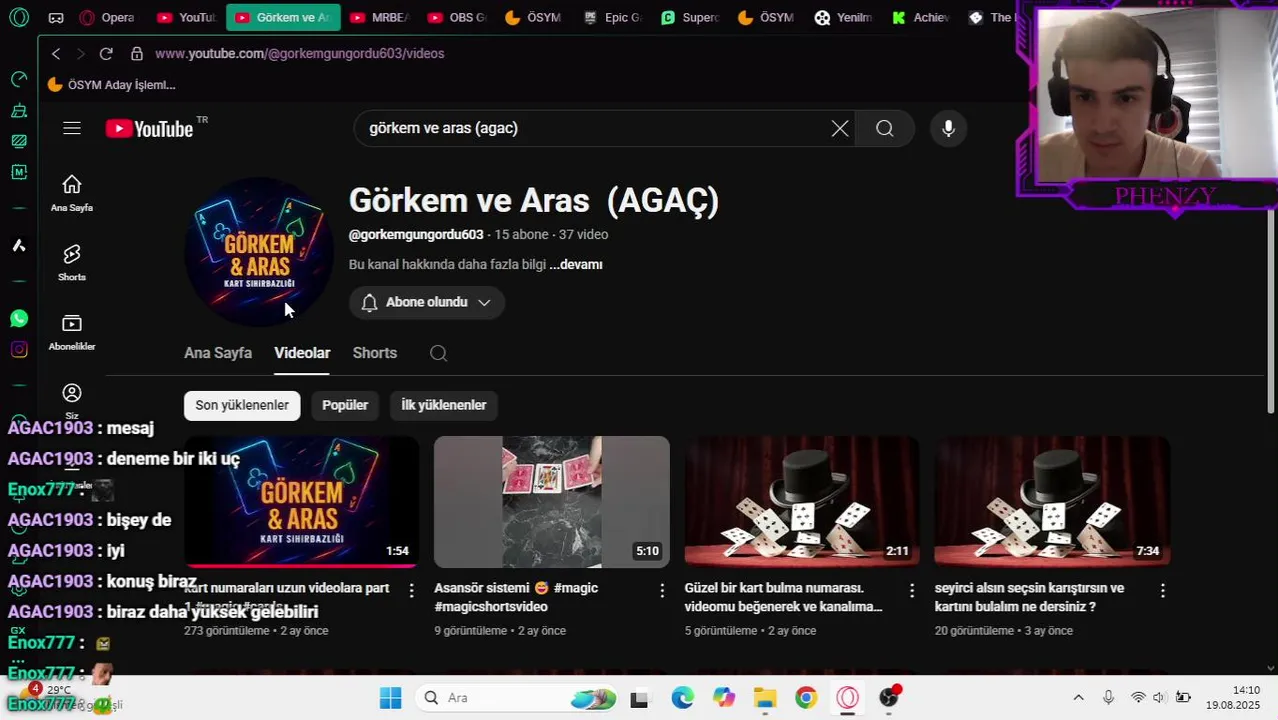Screen dimensions: 1278x720
Task: Open Instagram in the Opera sidebar
Action: pos(19,349)
